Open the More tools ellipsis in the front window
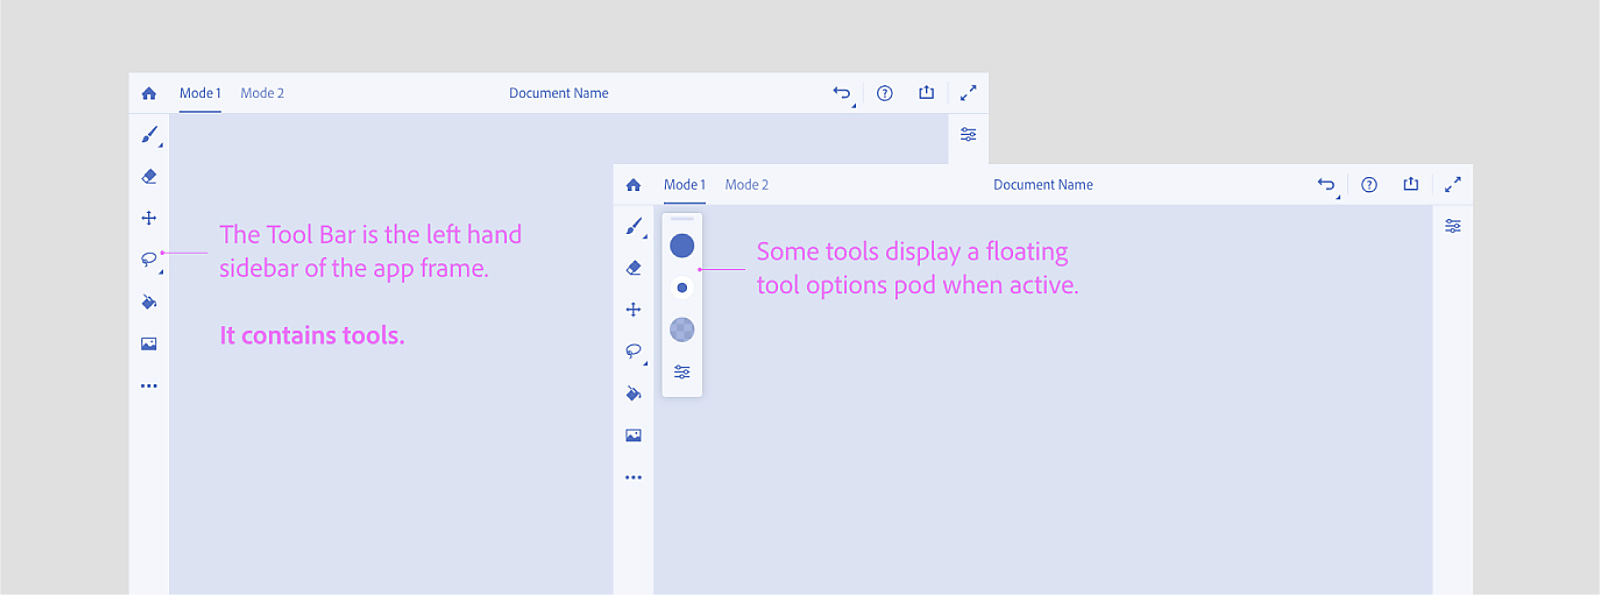This screenshot has width=1600, height=595. click(633, 478)
